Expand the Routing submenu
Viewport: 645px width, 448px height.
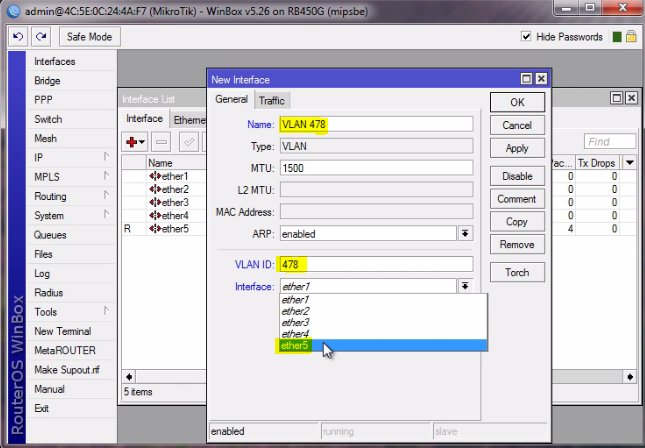pos(106,195)
